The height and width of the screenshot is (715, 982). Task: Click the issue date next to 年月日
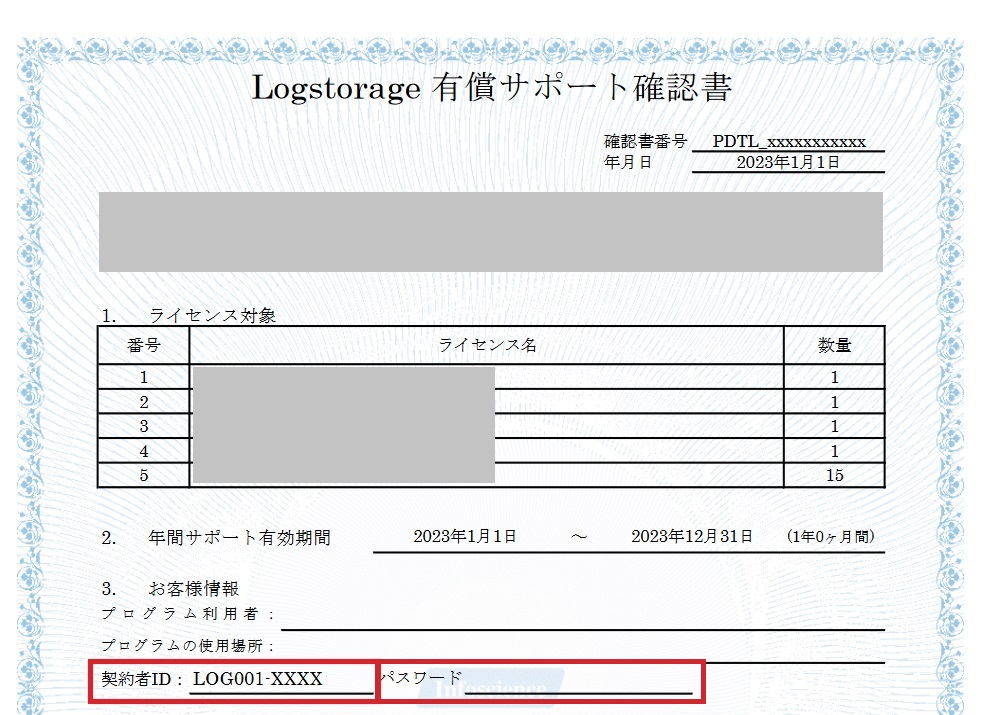788,162
